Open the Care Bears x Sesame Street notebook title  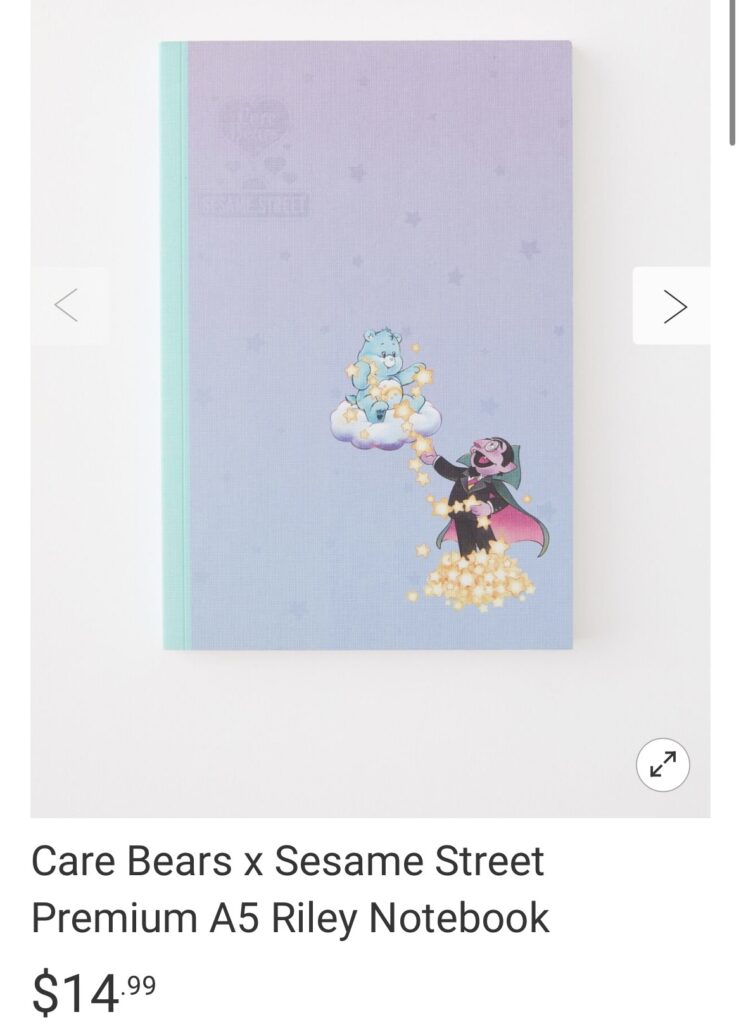point(290,889)
